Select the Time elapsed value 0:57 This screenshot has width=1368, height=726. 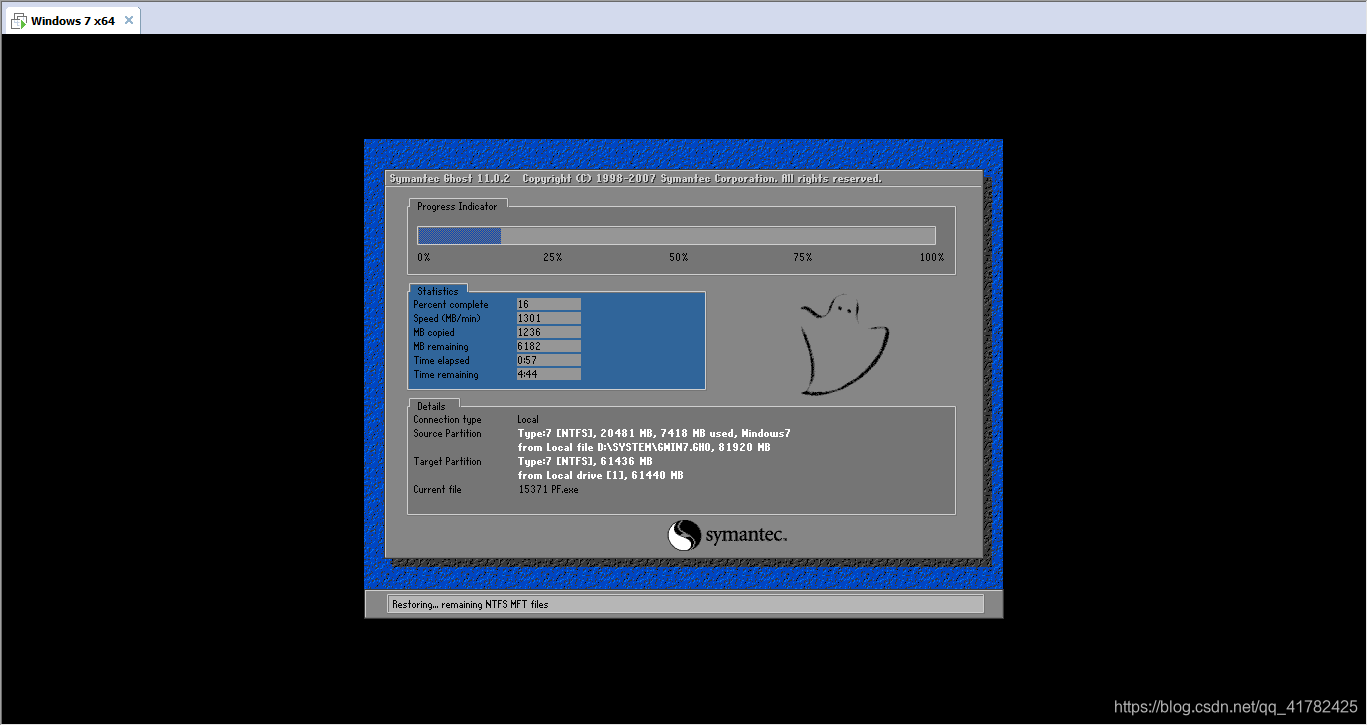548,360
